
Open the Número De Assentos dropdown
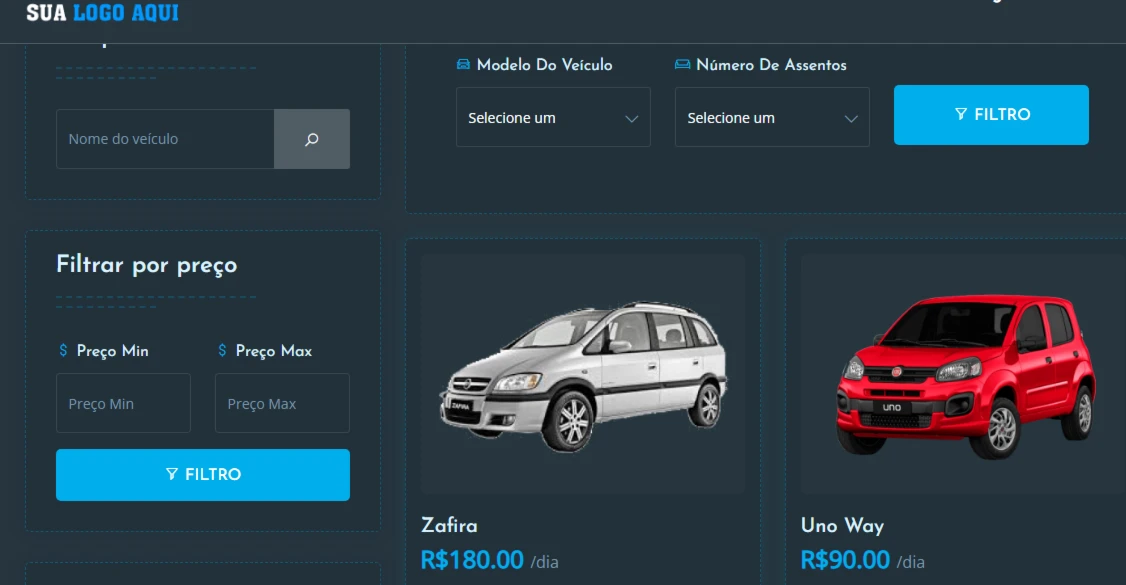[772, 118]
